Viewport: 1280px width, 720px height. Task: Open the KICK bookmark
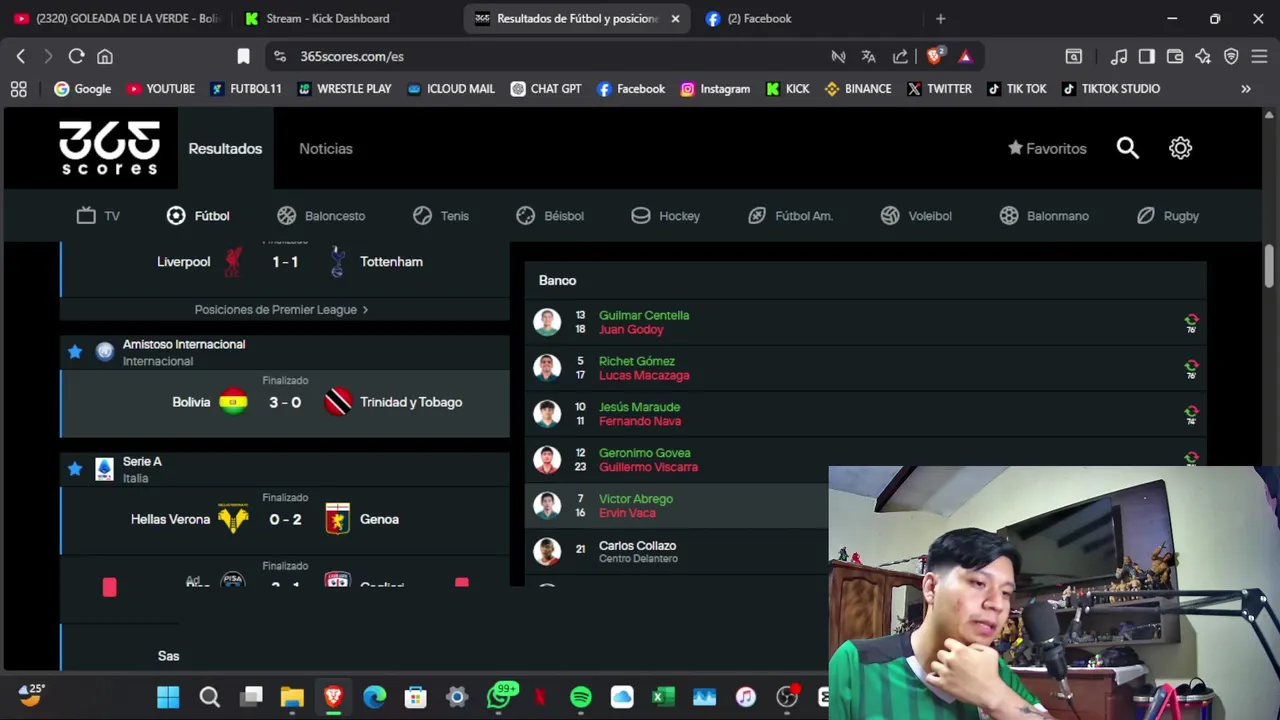click(788, 89)
